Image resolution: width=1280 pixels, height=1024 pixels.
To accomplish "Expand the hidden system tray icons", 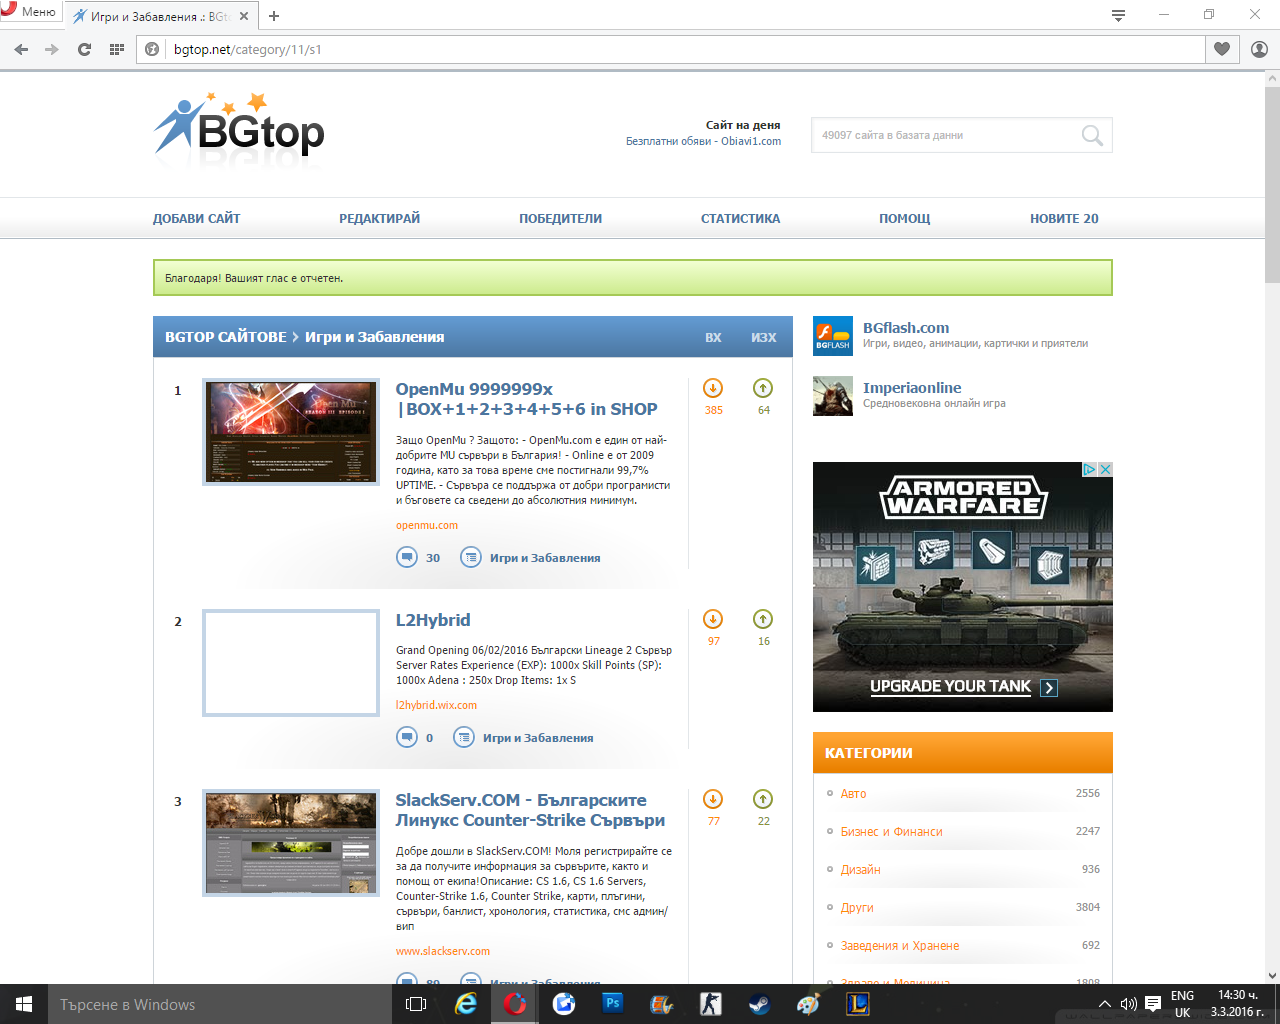I will [1104, 1004].
